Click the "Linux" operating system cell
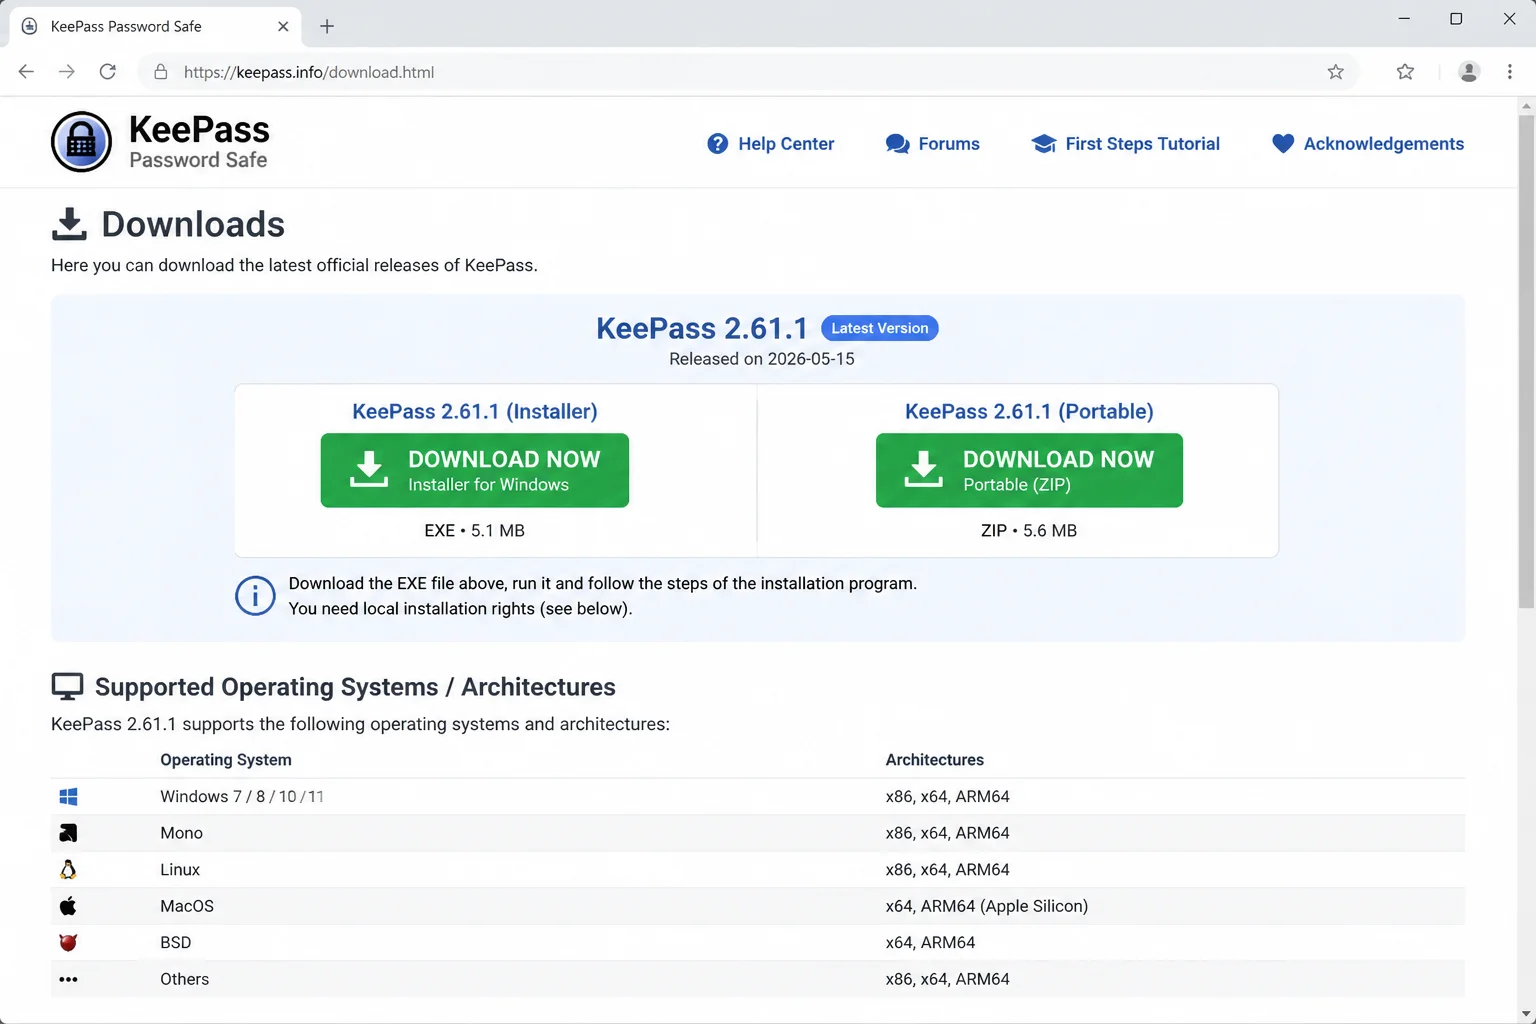The height and width of the screenshot is (1024, 1536). 180,870
